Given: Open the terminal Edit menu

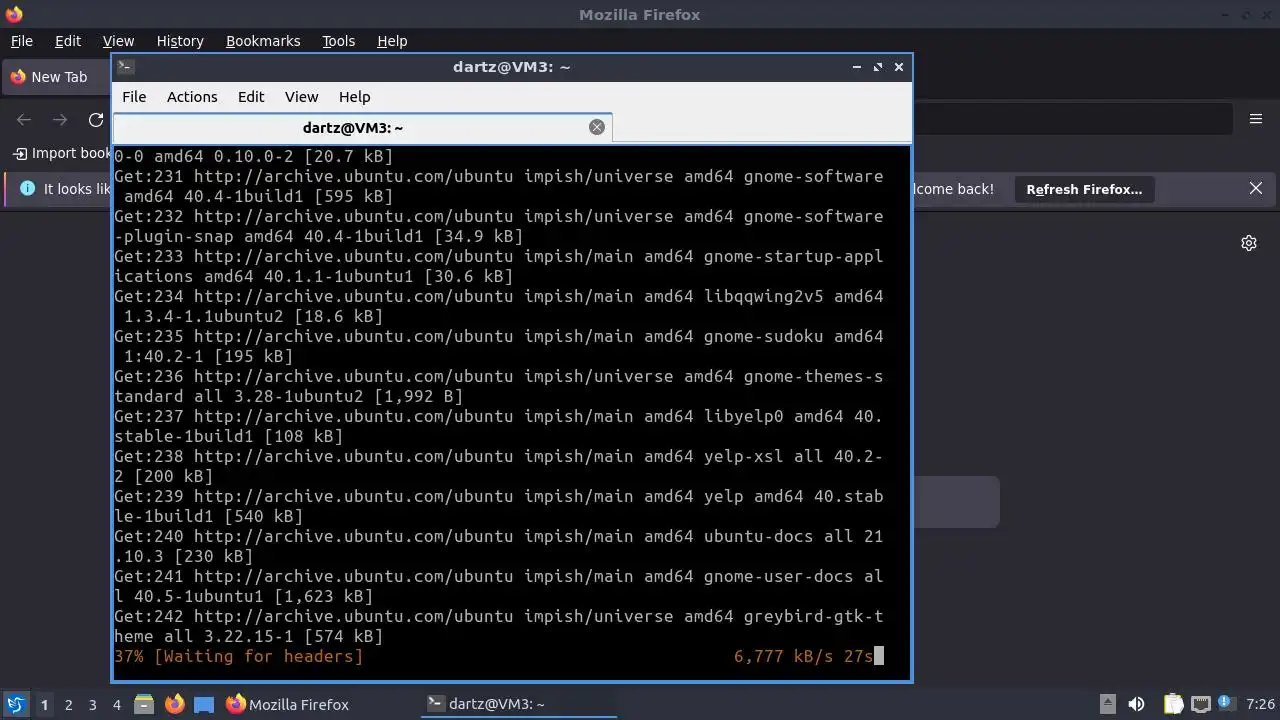Looking at the screenshot, I should click(251, 97).
